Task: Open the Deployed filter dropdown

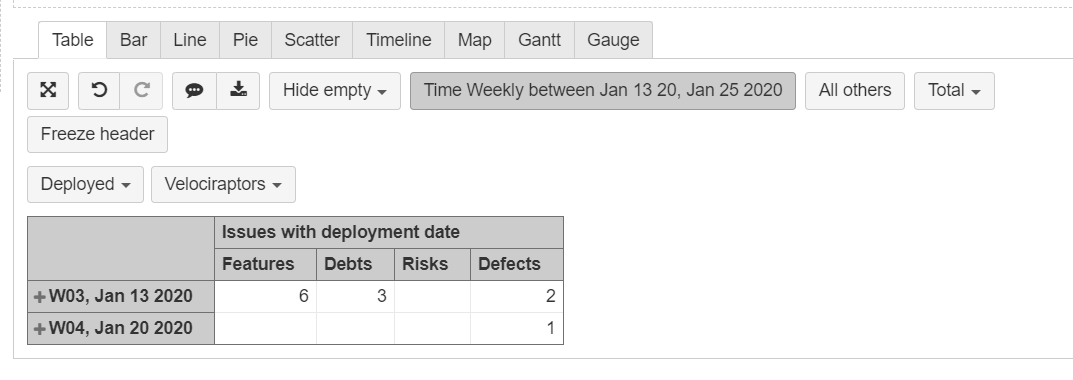Action: pyautogui.click(x=86, y=184)
